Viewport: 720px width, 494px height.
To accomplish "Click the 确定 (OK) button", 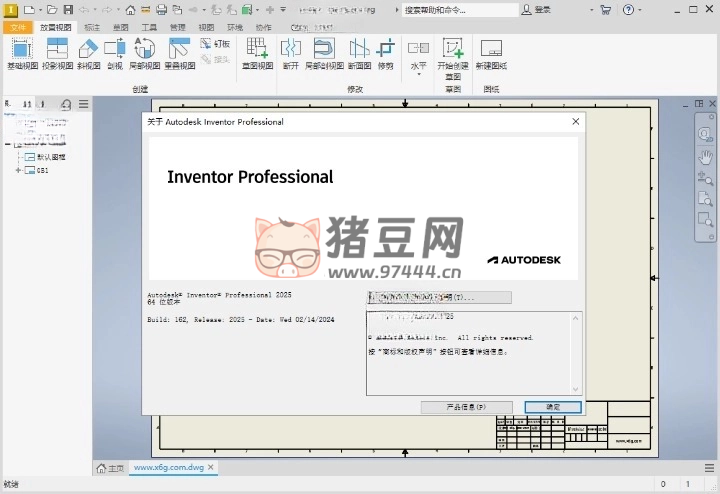I will [552, 407].
